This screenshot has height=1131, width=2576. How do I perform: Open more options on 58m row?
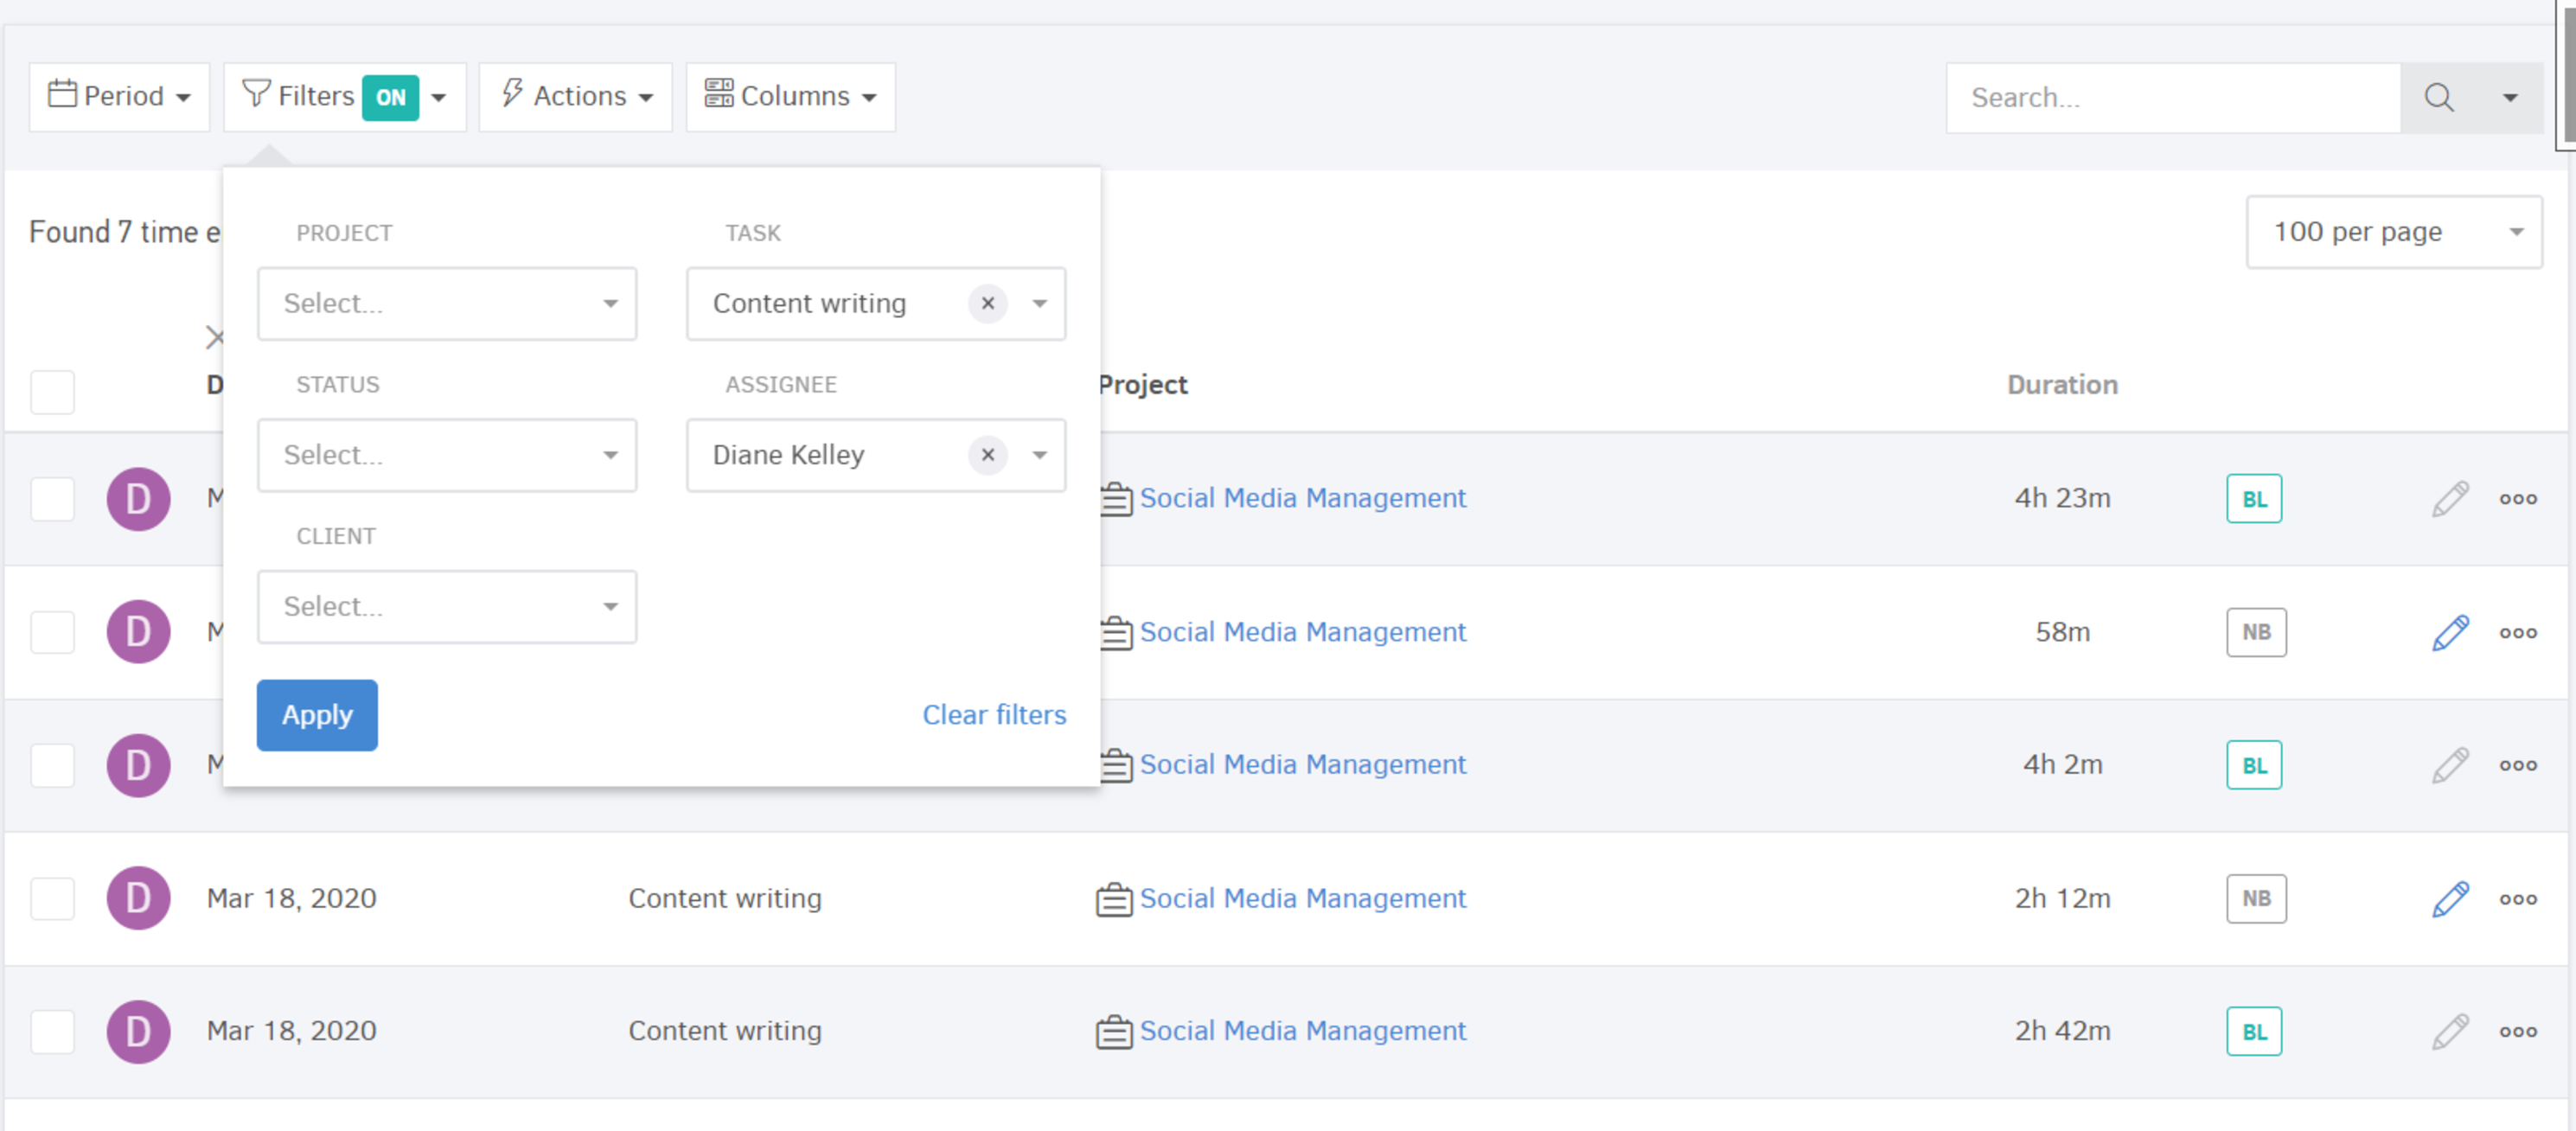pyautogui.click(x=2518, y=632)
